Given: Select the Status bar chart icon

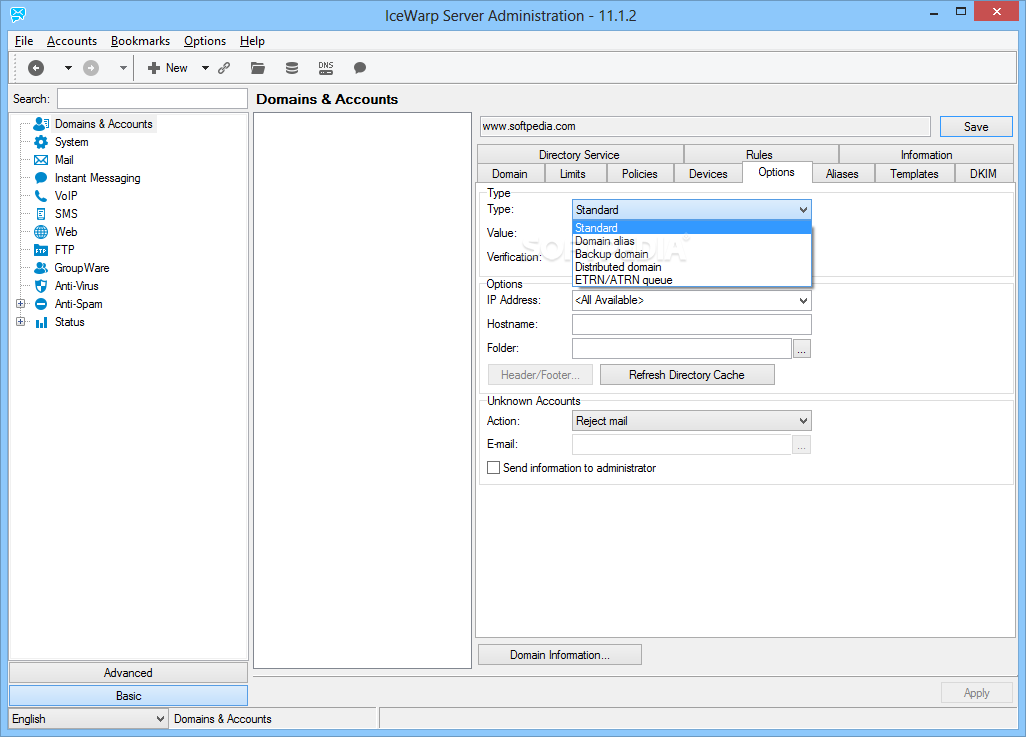Looking at the screenshot, I should 41,322.
